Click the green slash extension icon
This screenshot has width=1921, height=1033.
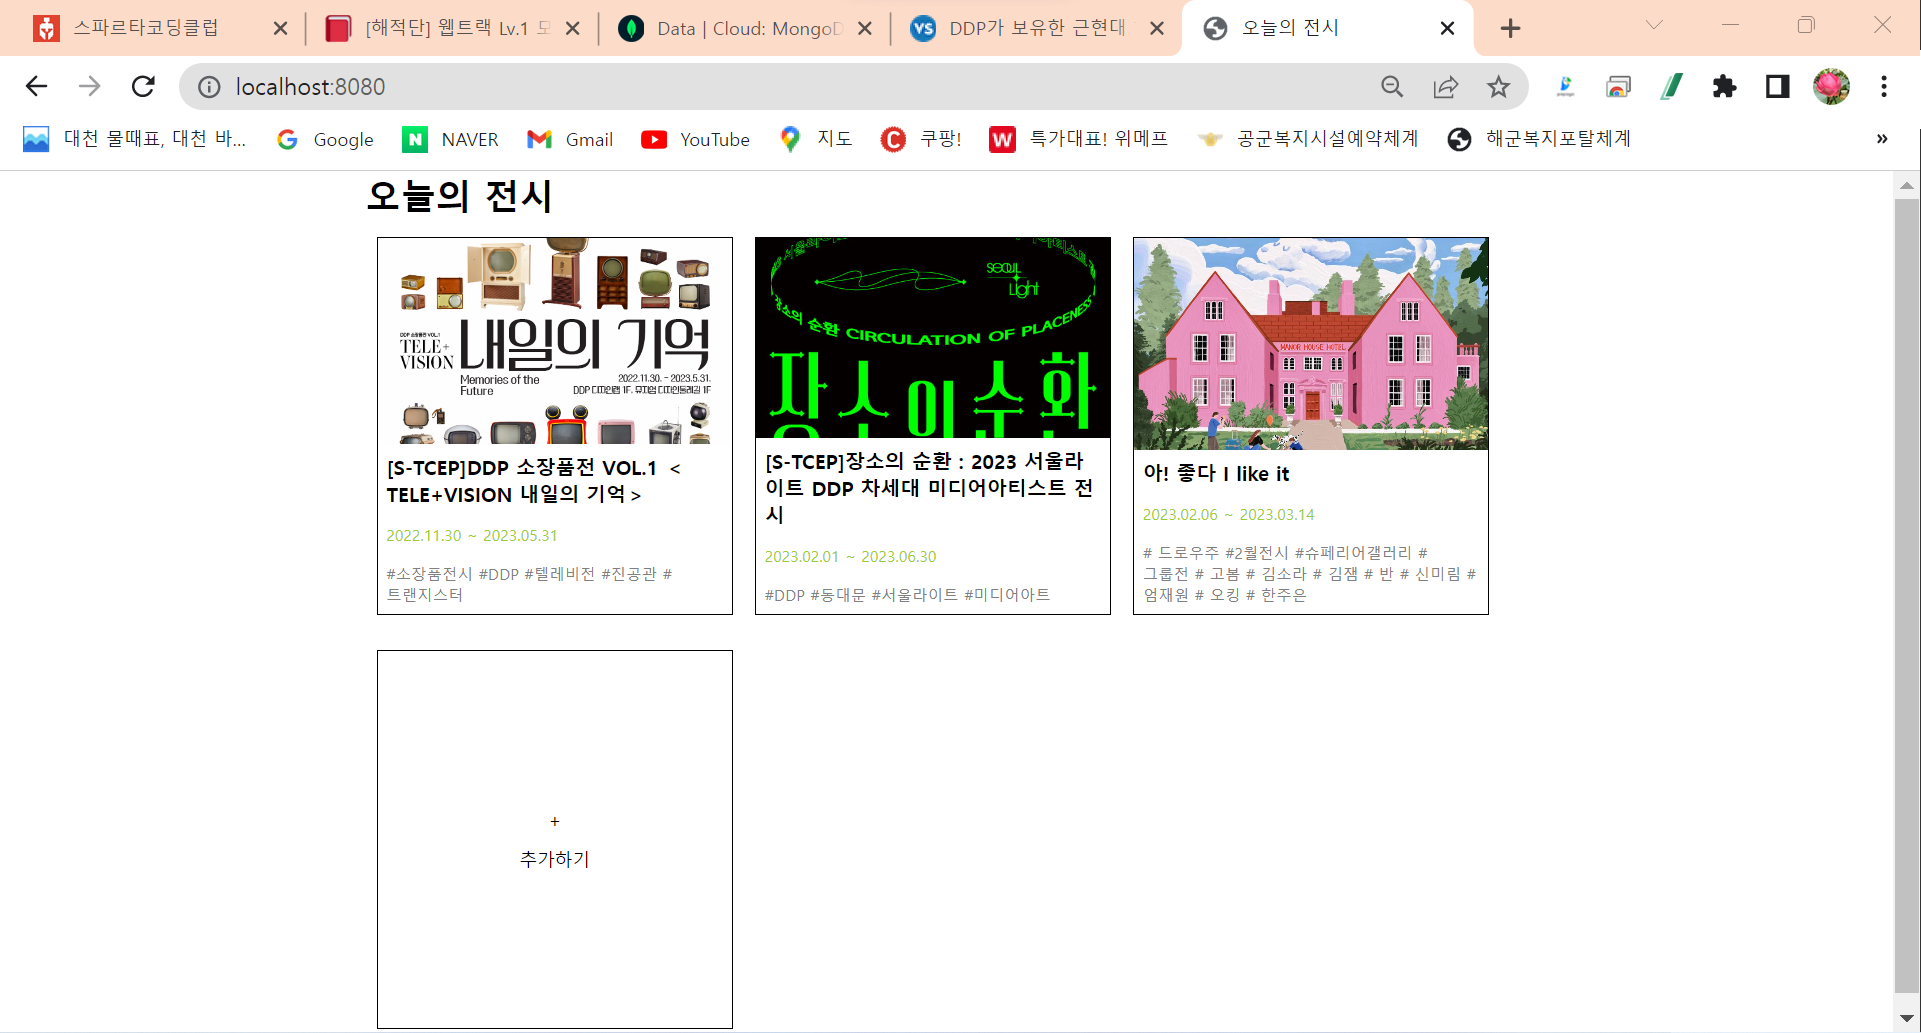coord(1671,87)
